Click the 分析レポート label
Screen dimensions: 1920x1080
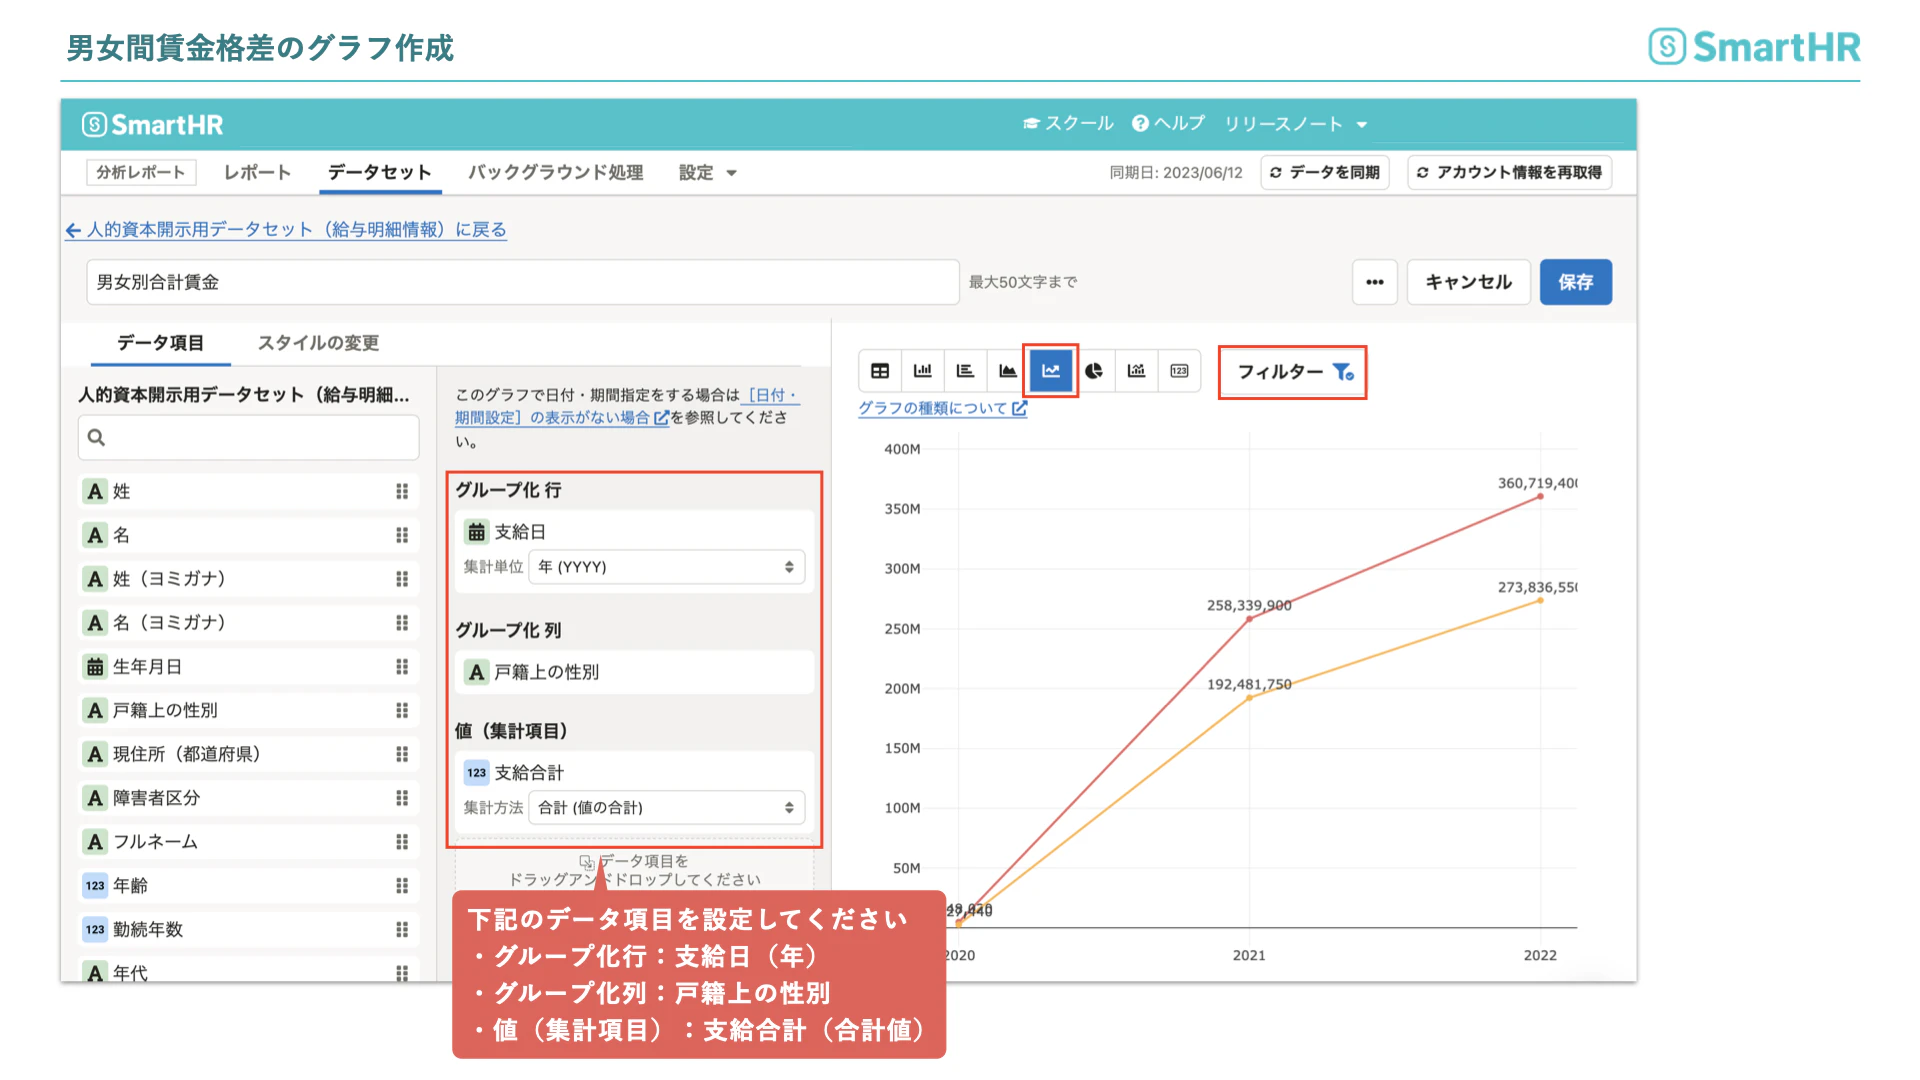(141, 173)
